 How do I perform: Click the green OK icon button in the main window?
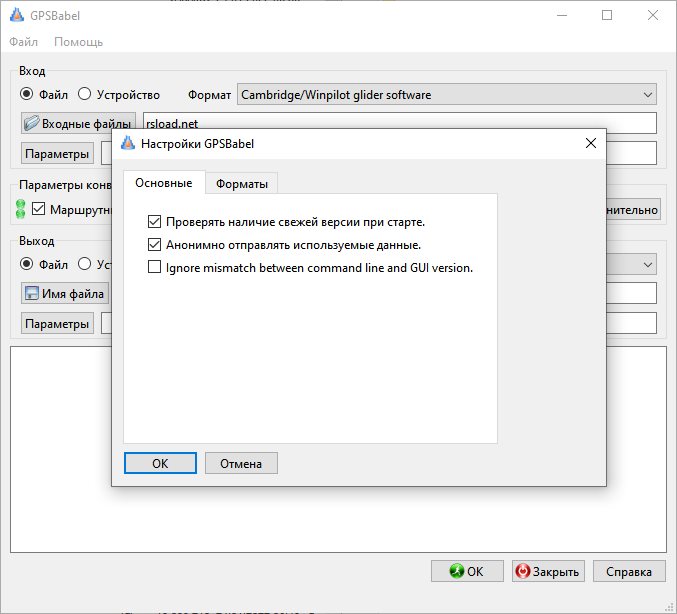tap(456, 571)
